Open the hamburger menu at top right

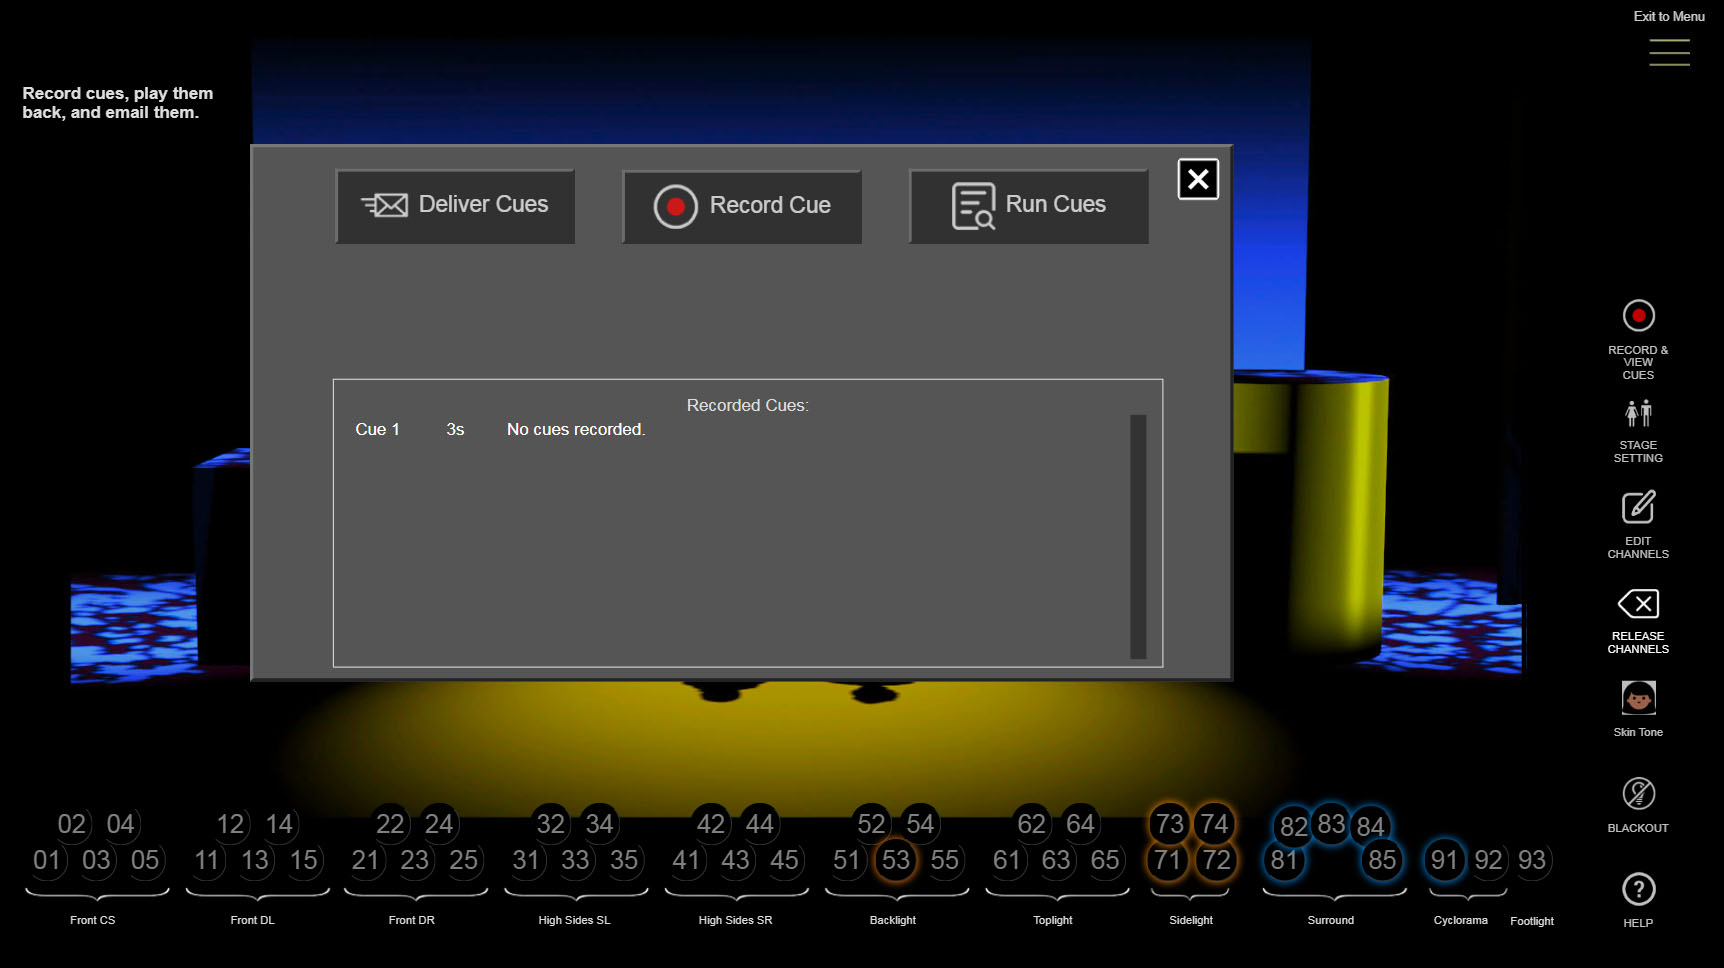coord(1669,53)
